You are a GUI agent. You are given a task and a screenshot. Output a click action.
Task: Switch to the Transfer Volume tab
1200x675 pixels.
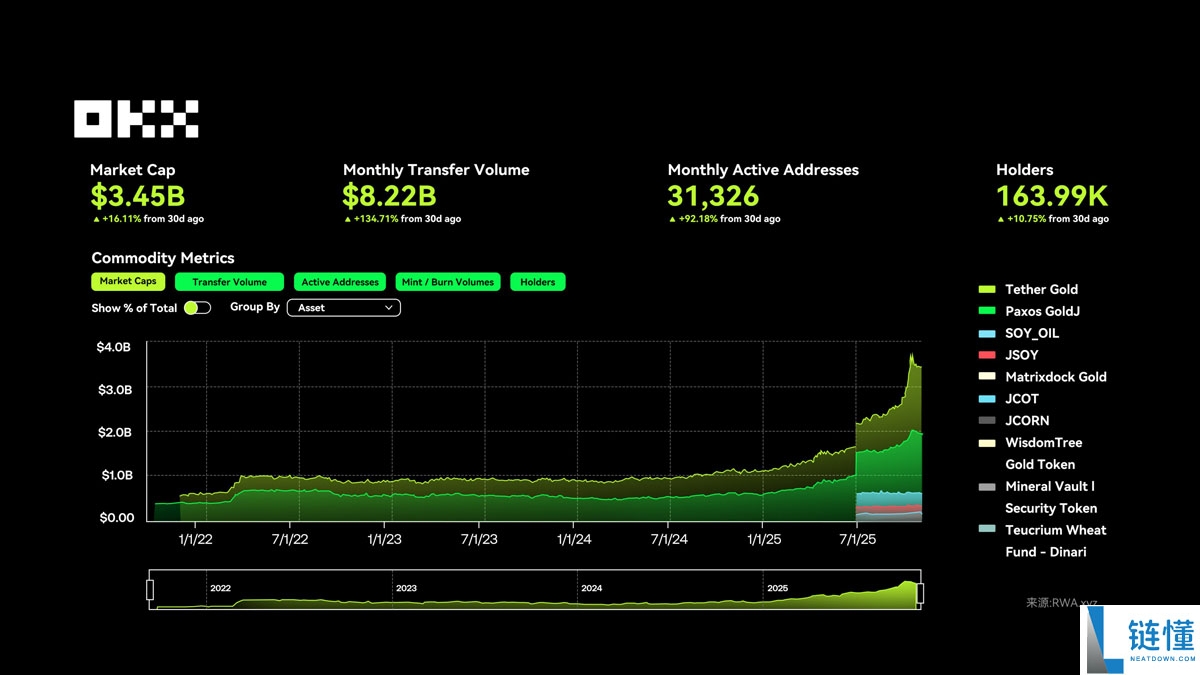pyautogui.click(x=229, y=282)
